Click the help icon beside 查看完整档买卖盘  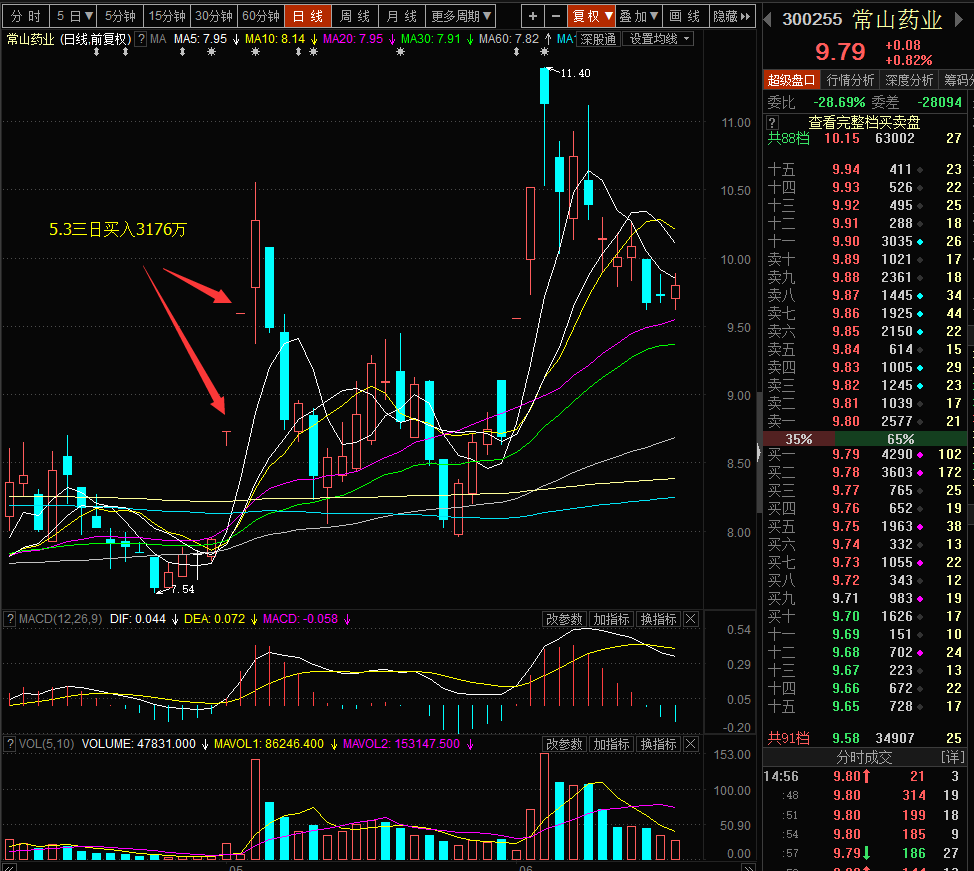click(772, 122)
